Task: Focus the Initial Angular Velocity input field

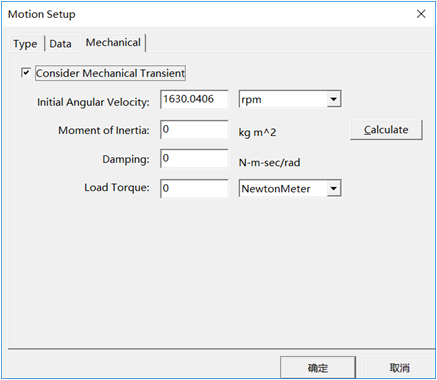Action: [194, 99]
